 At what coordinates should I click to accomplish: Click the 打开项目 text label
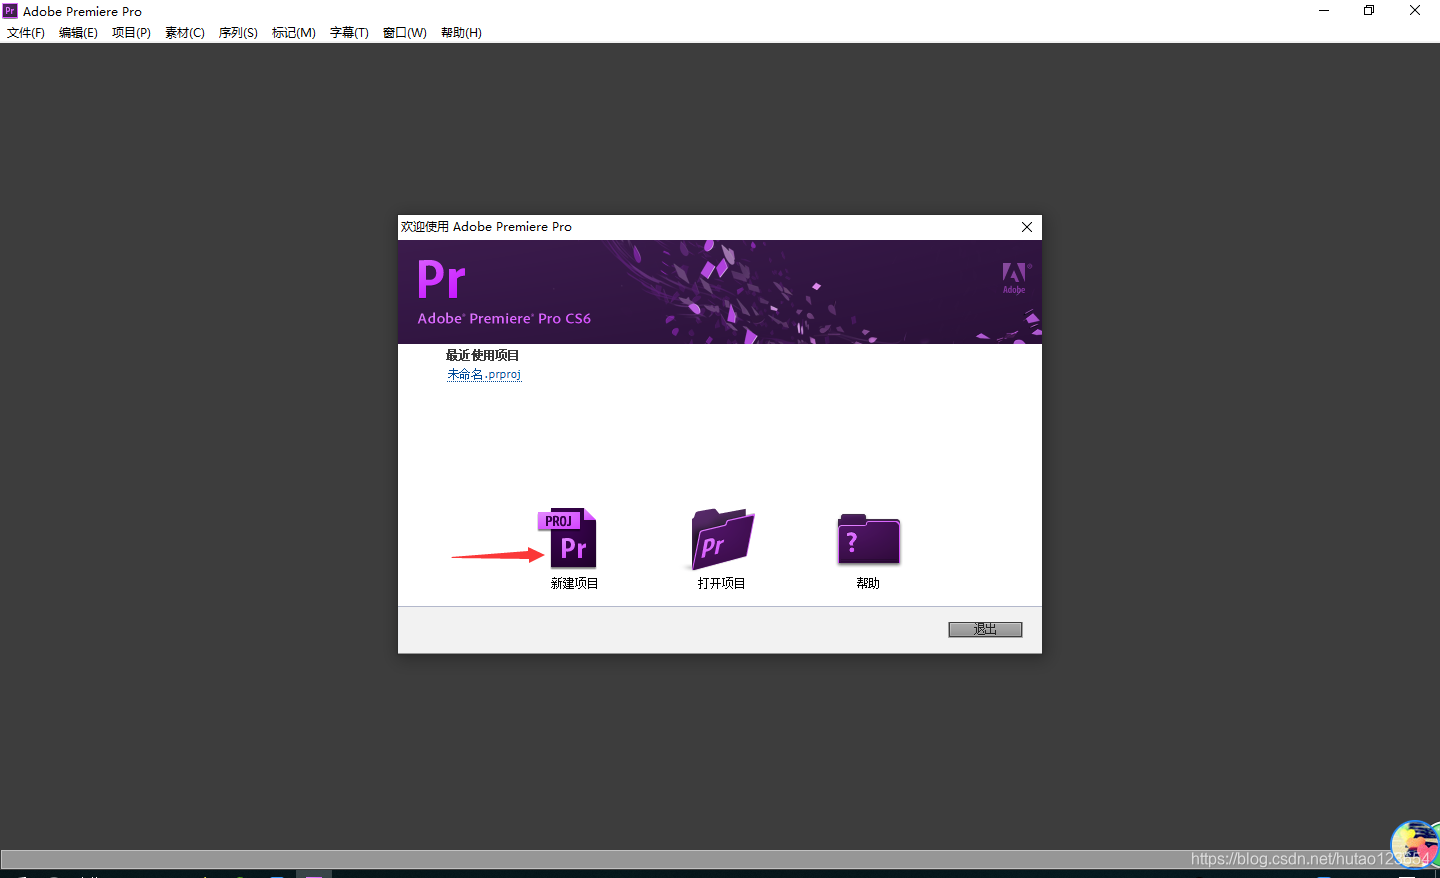point(721,583)
